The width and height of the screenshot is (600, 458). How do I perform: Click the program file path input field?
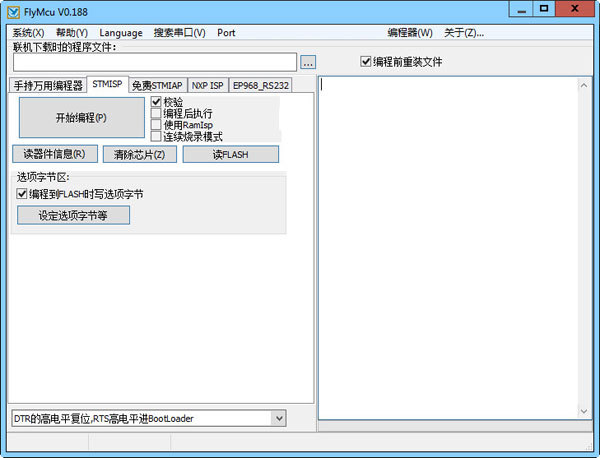click(155, 62)
